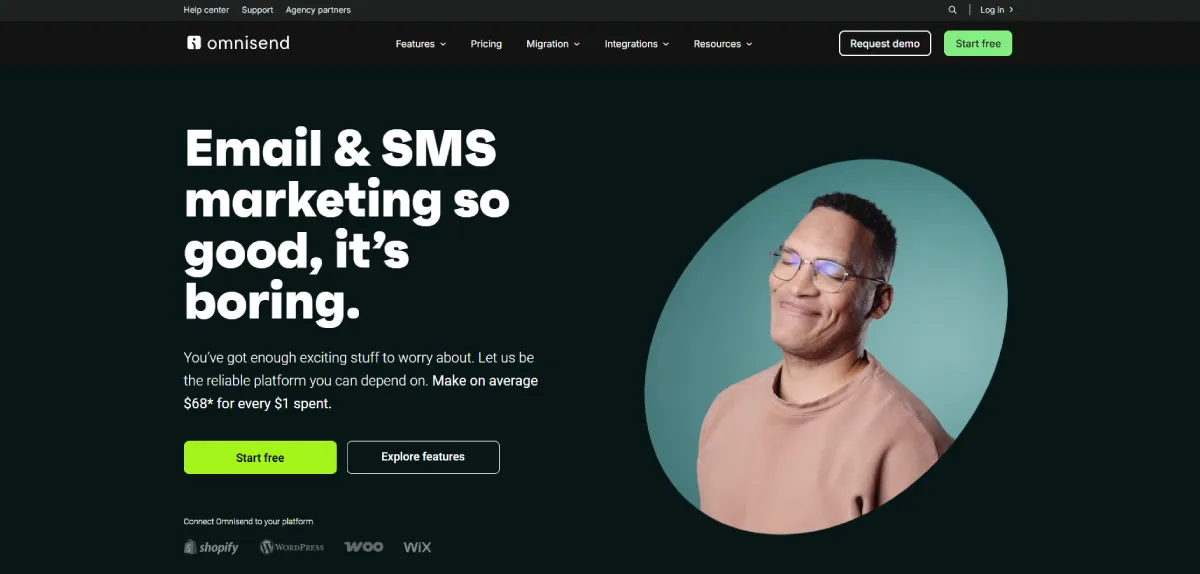Open the Help center link
The image size is (1200, 574).
point(206,10)
